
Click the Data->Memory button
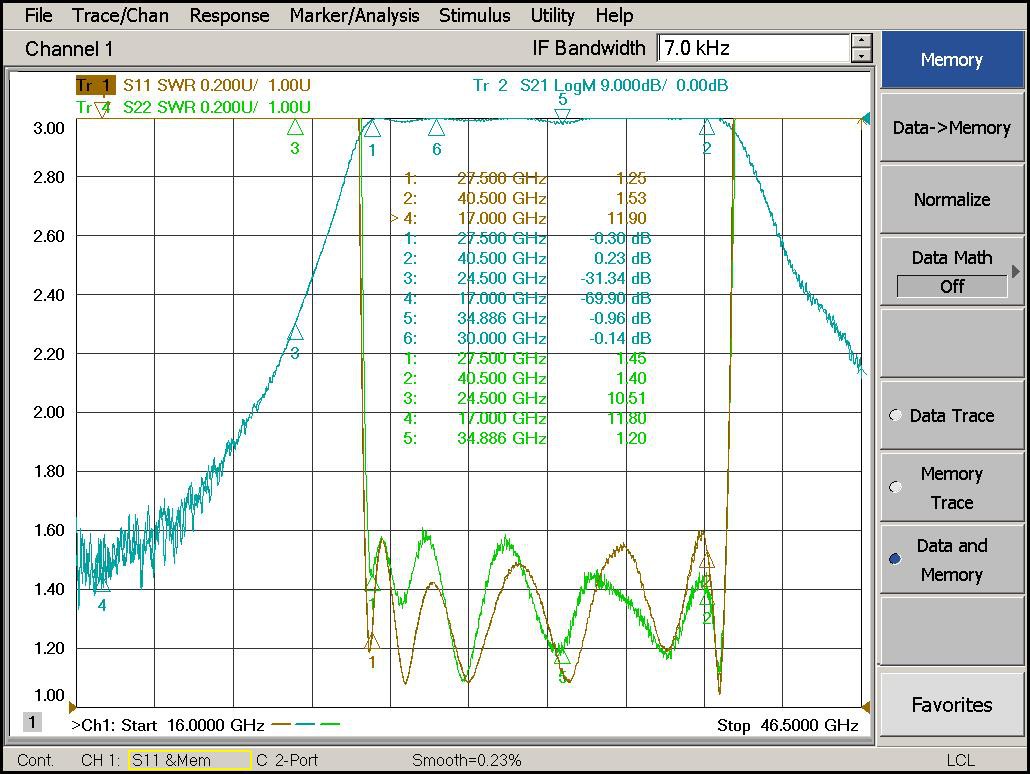coord(951,128)
